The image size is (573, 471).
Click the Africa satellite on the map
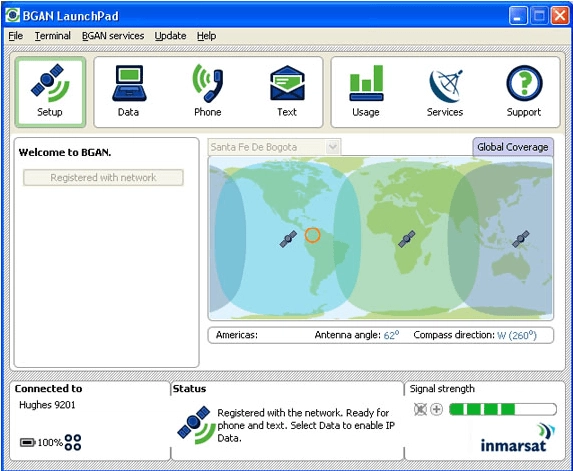click(406, 239)
